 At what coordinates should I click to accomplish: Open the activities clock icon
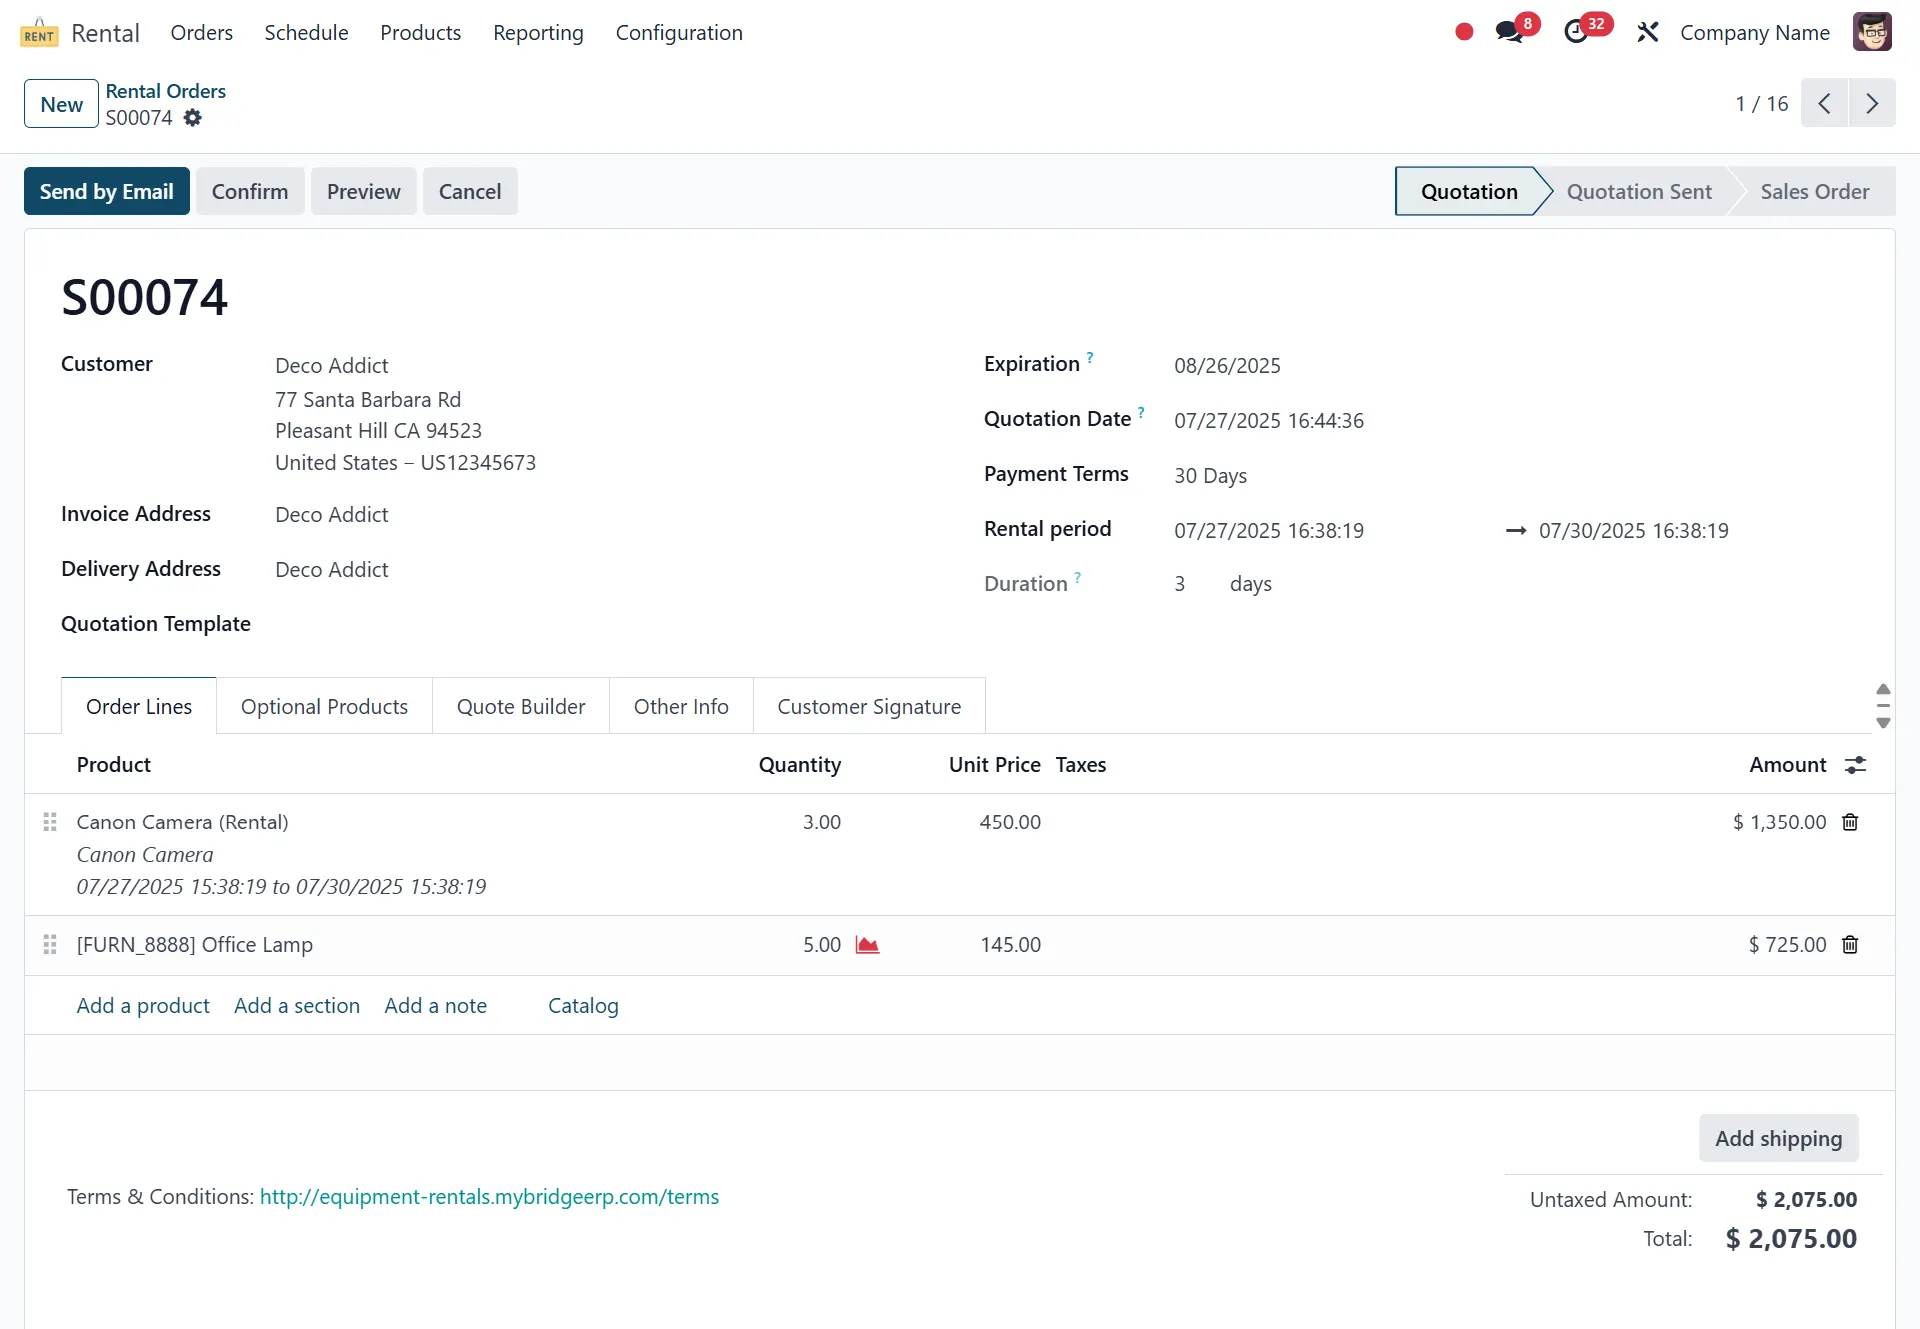tap(1576, 32)
